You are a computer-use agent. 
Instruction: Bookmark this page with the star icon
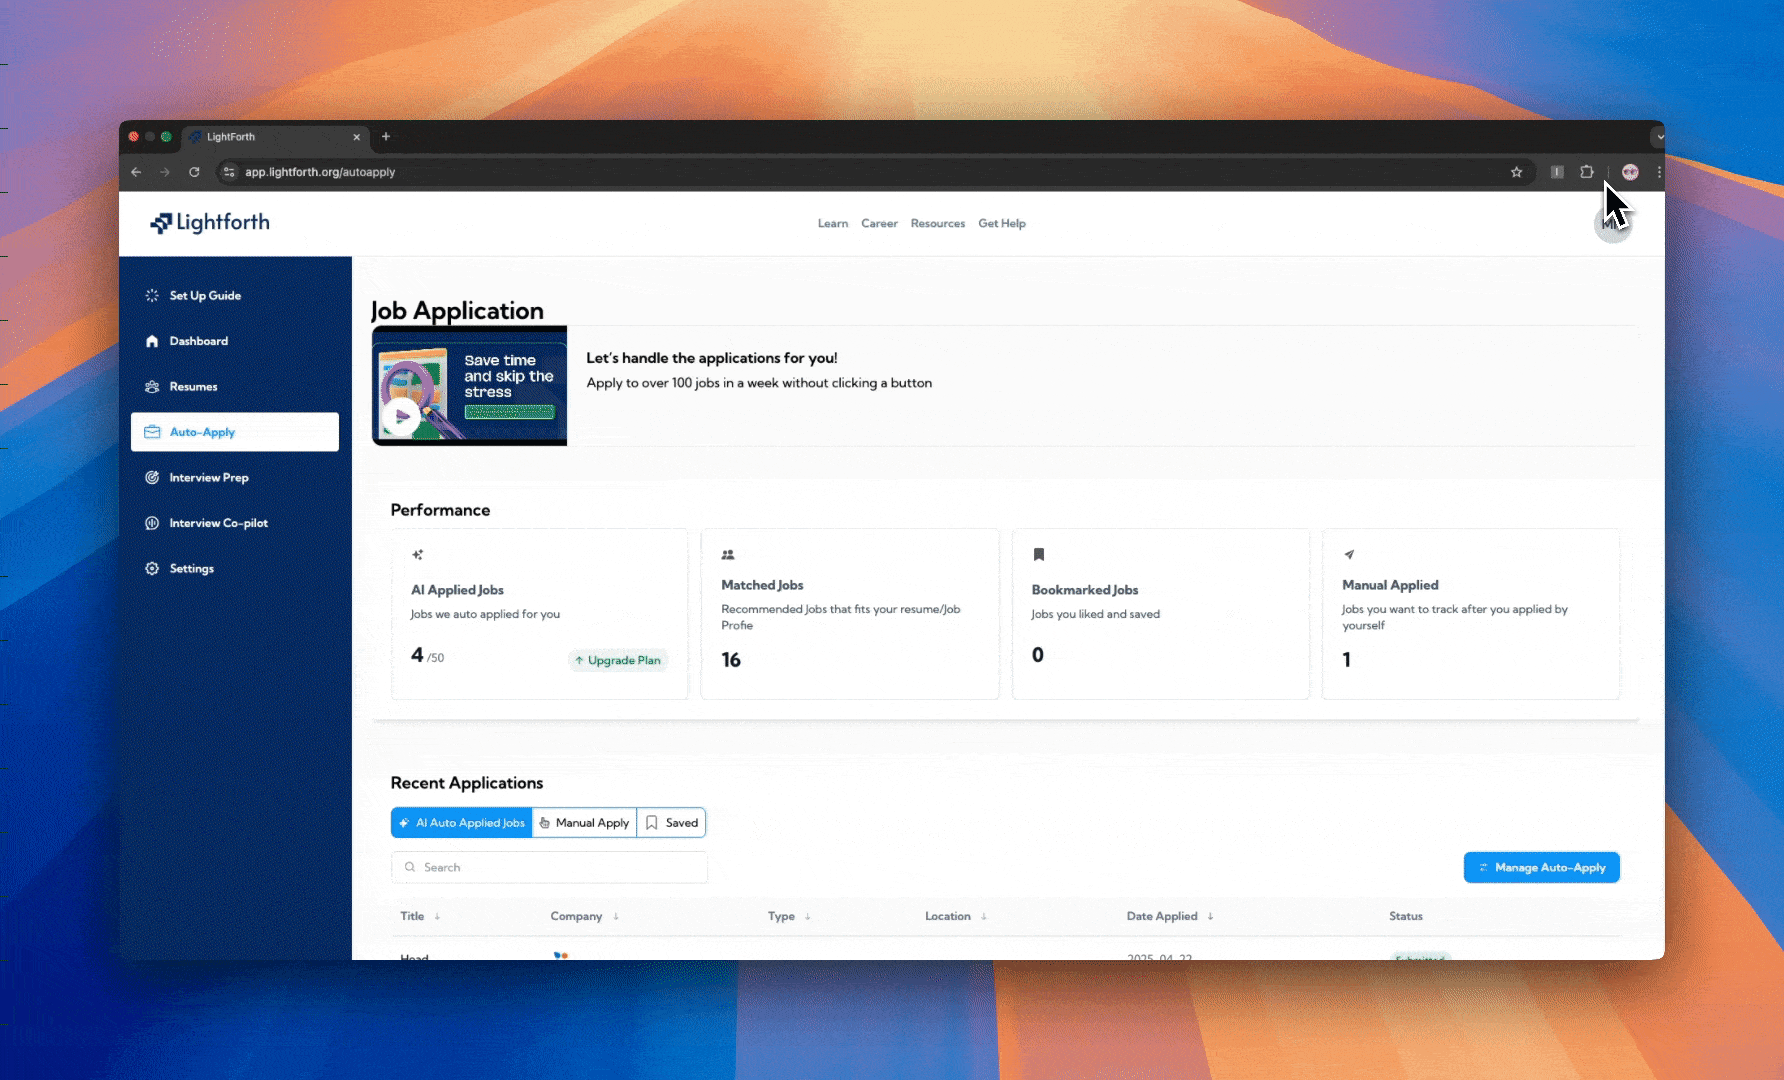(1516, 172)
